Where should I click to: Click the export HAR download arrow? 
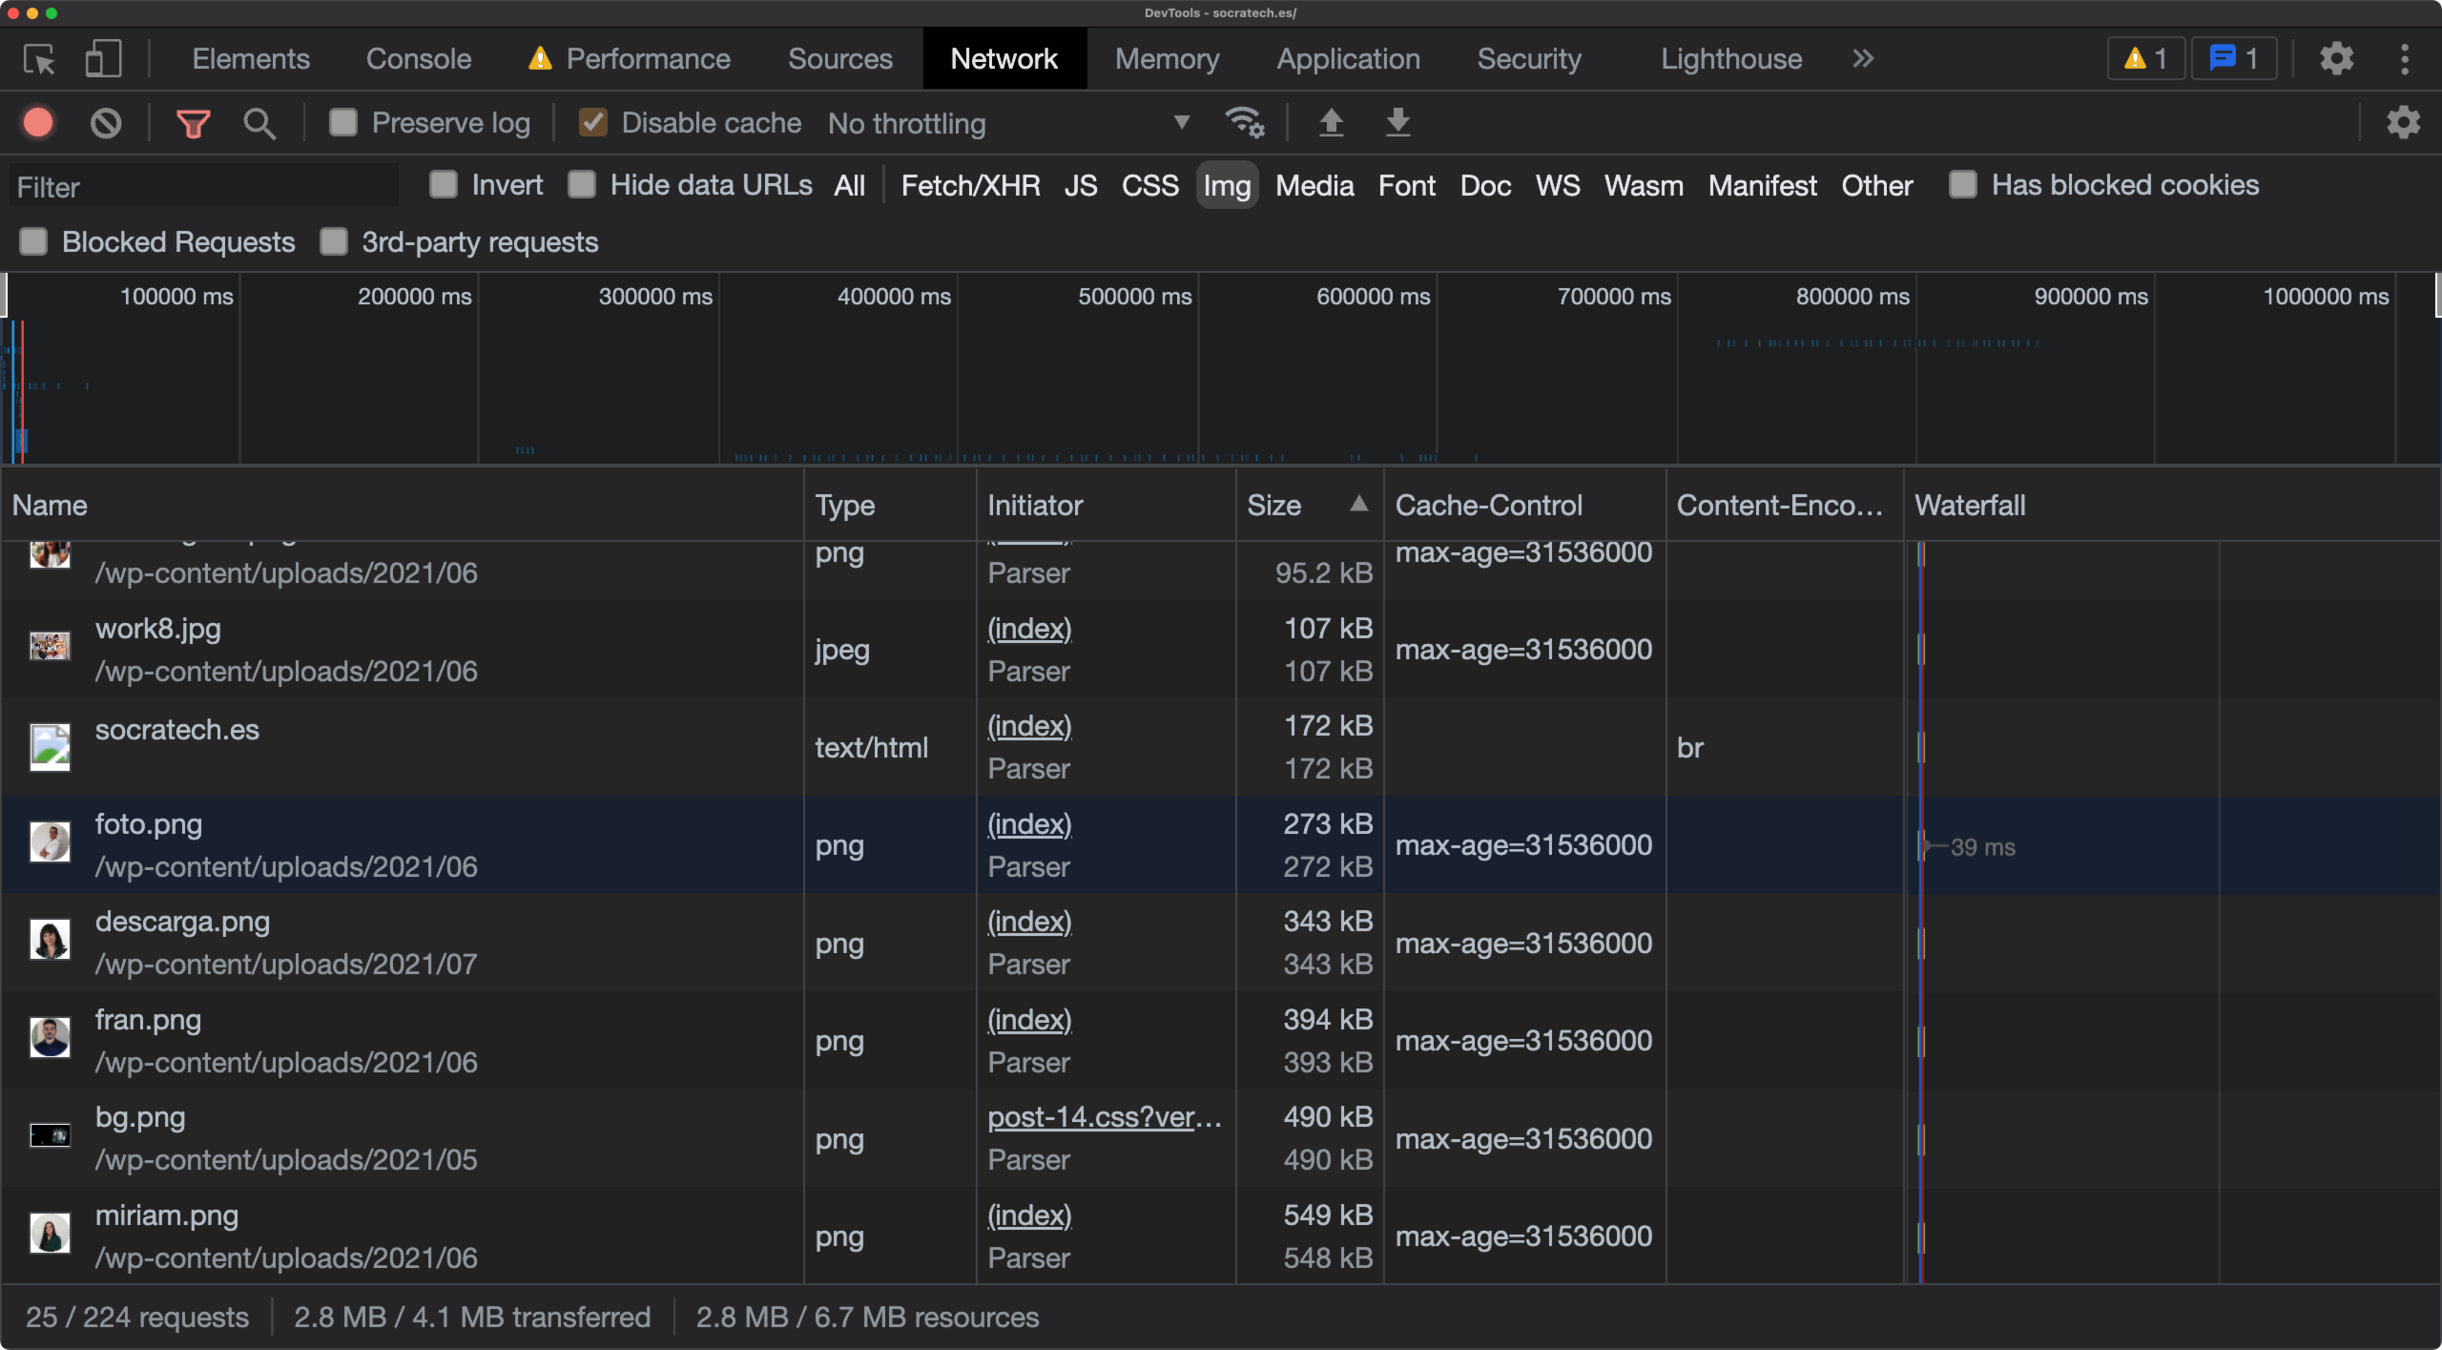pyautogui.click(x=1398, y=123)
